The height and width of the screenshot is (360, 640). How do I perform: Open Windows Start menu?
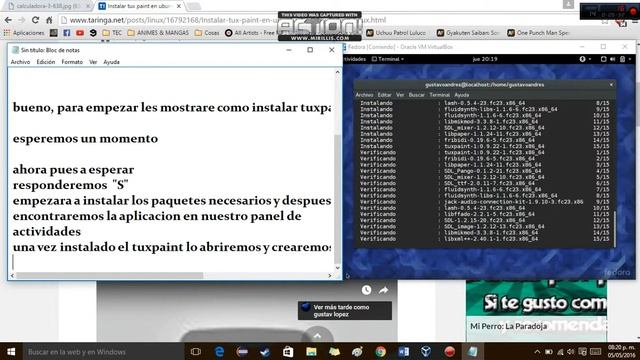(11, 351)
